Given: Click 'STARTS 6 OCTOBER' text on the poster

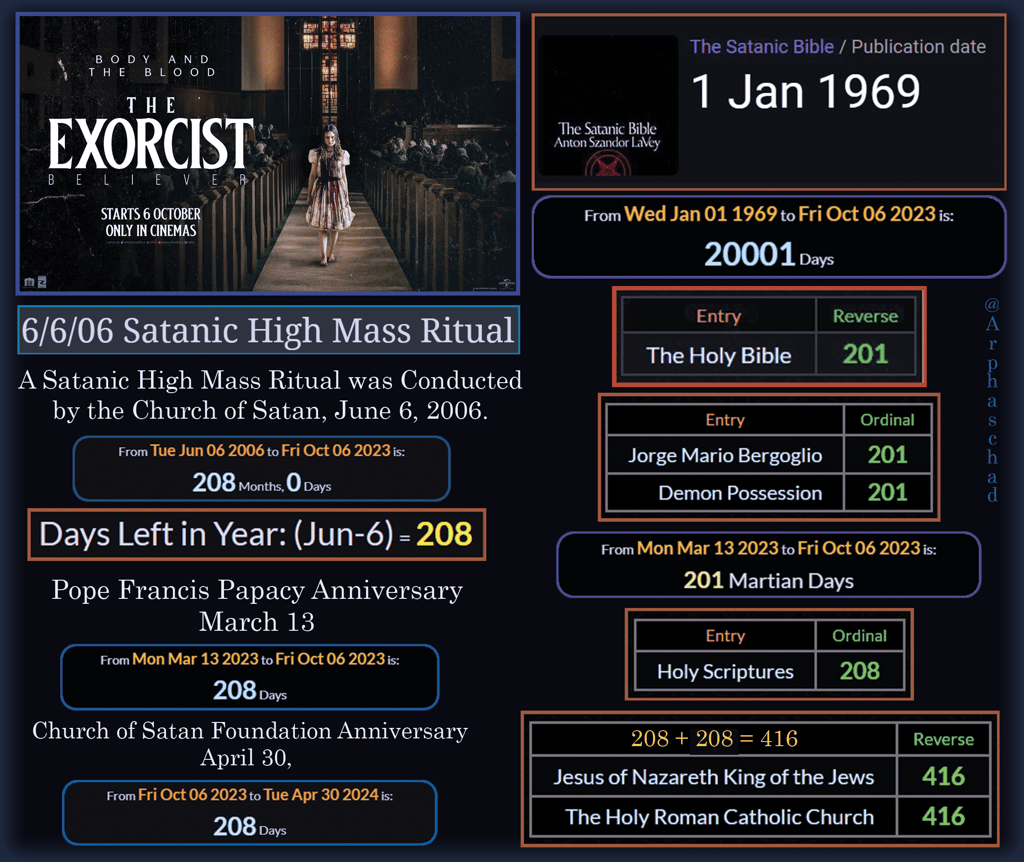Looking at the screenshot, I should point(151,214).
